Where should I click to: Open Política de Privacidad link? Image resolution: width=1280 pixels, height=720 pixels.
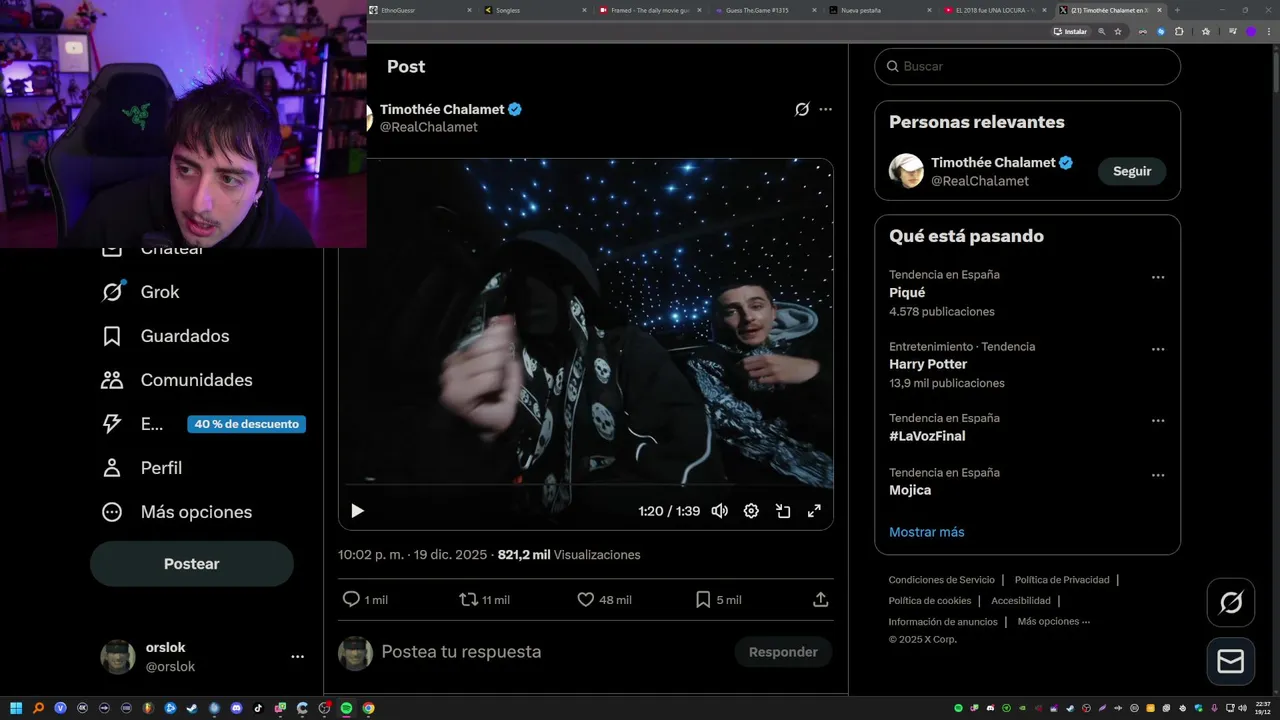click(x=1062, y=580)
